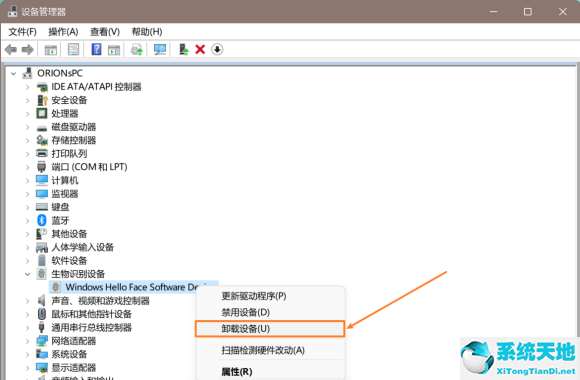This screenshot has height=380, width=580.
Task: Click the Update driver toolbar icon
Action: pyautogui.click(x=137, y=50)
